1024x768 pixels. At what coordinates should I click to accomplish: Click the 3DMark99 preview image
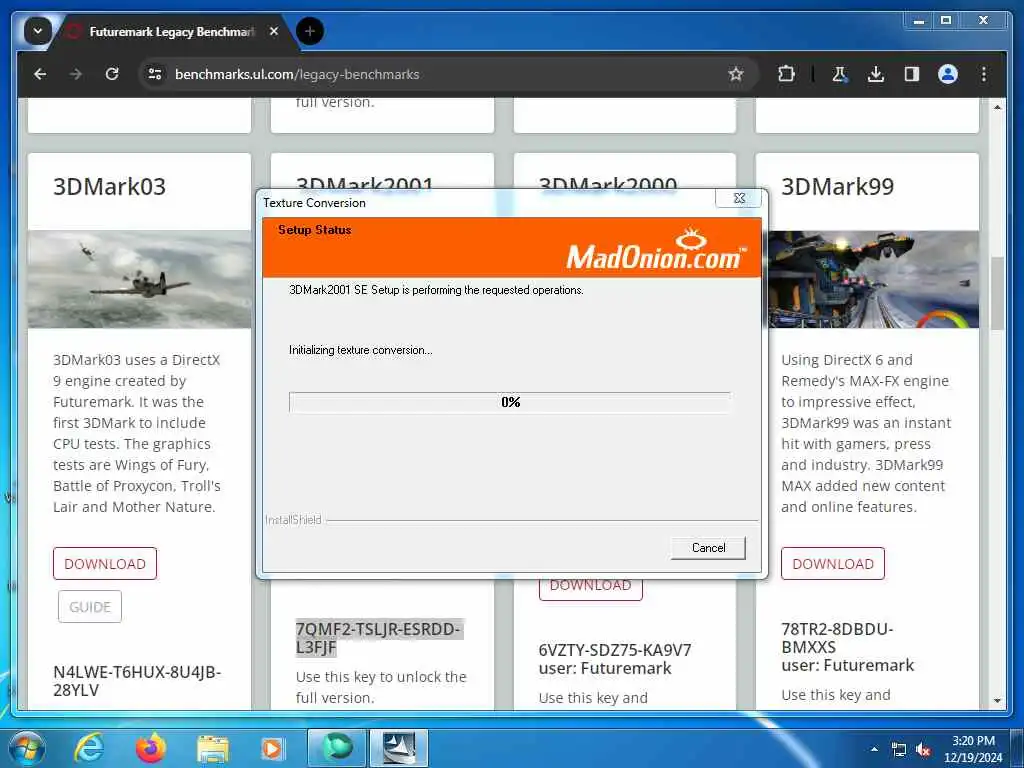(x=873, y=280)
